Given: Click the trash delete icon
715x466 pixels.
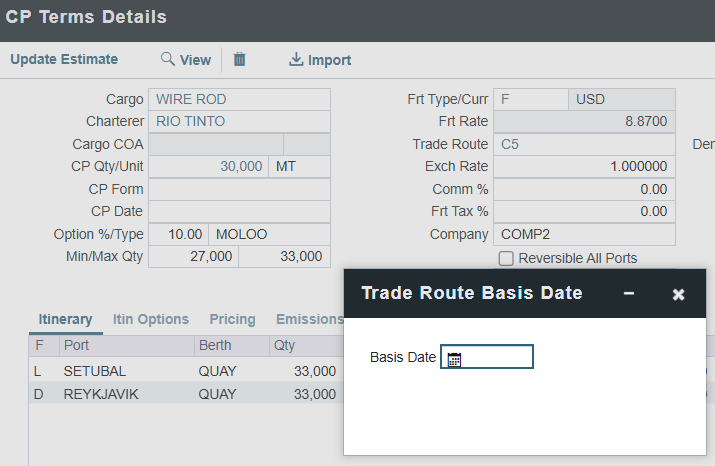Looking at the screenshot, I should tap(240, 60).
